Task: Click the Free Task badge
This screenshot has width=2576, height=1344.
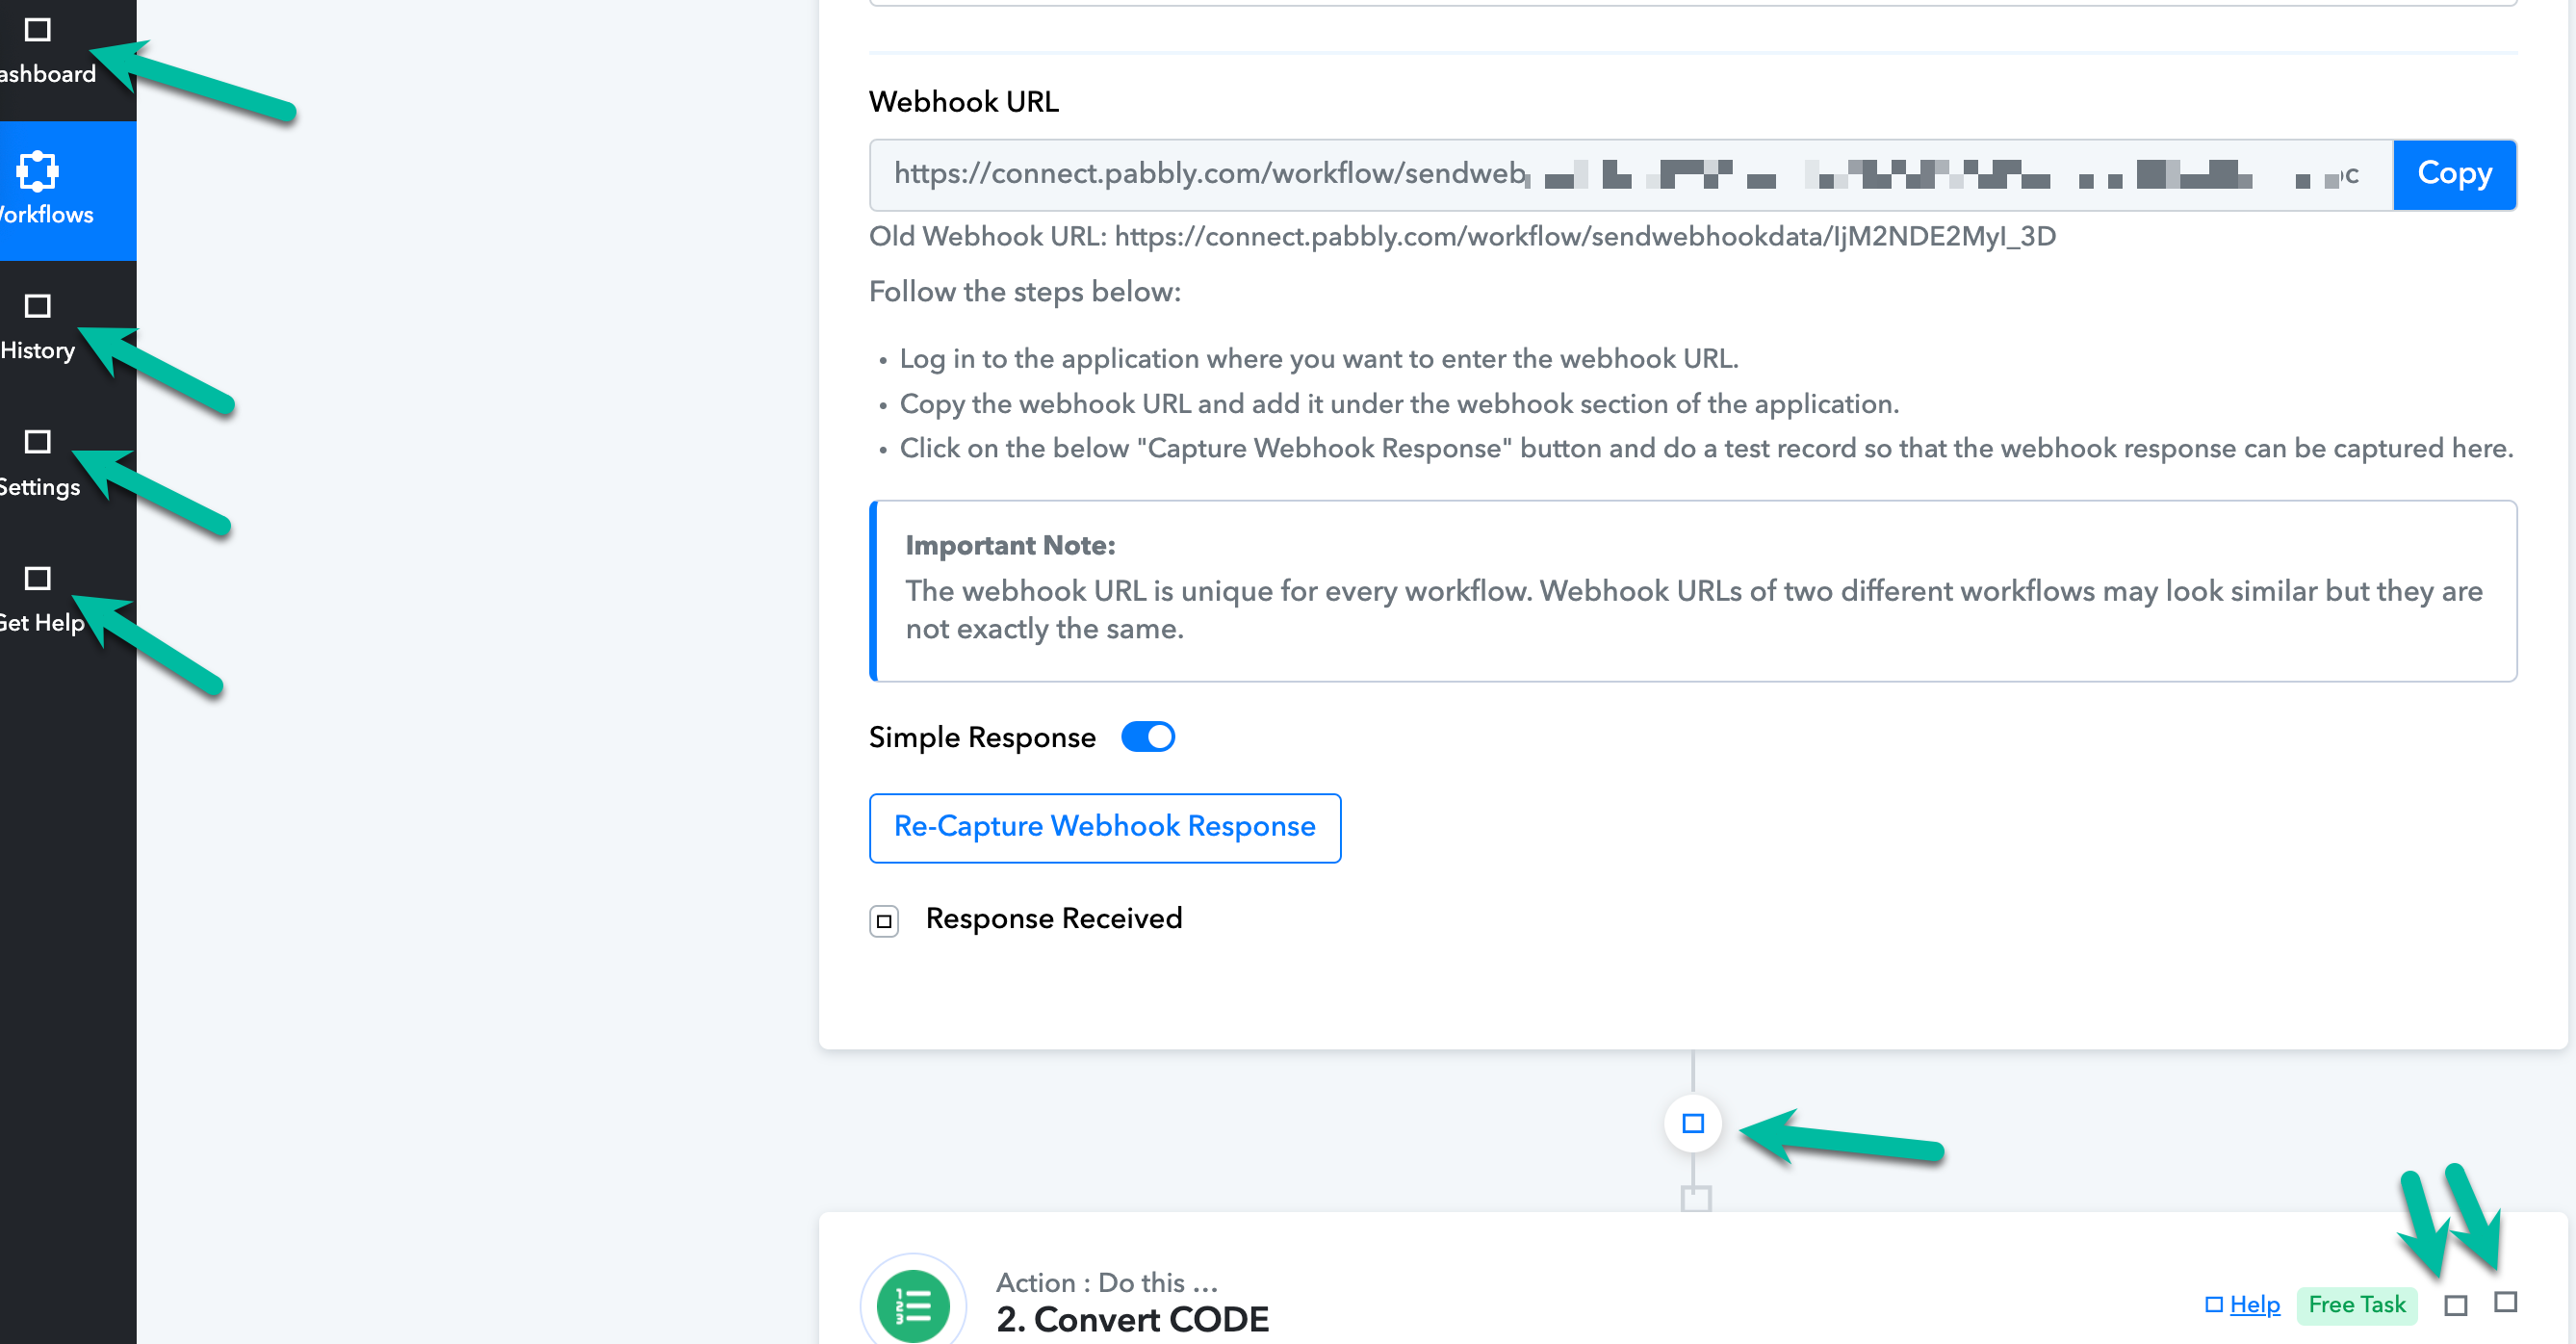Action: [x=2357, y=1304]
